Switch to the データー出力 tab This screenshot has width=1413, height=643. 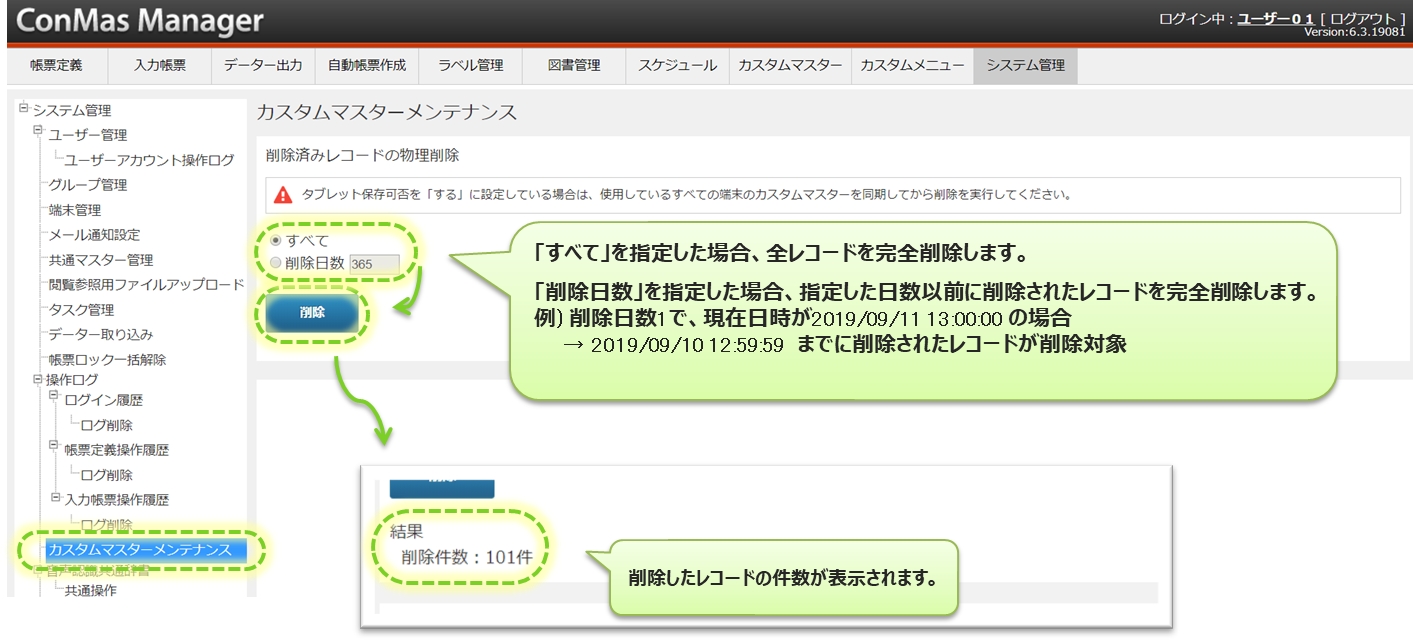tap(263, 65)
